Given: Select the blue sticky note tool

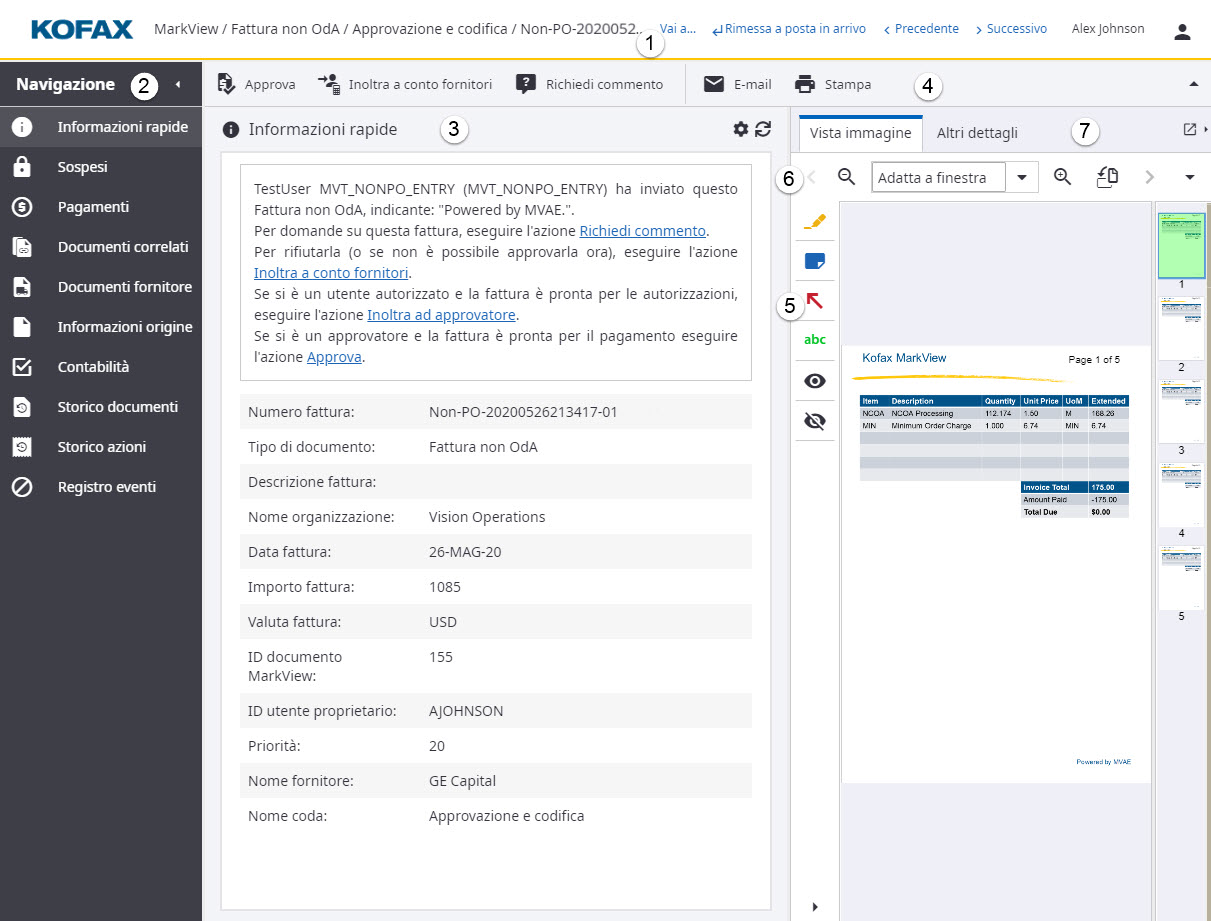Looking at the screenshot, I should [815, 261].
